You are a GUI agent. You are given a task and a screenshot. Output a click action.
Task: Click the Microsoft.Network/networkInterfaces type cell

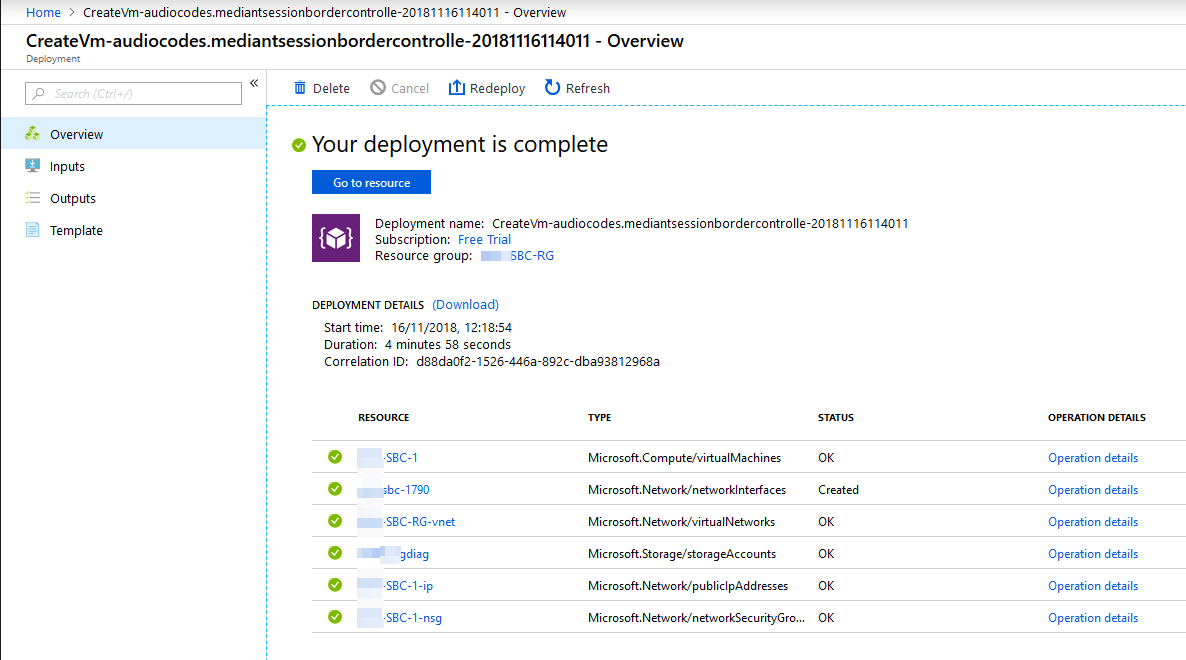coord(687,490)
